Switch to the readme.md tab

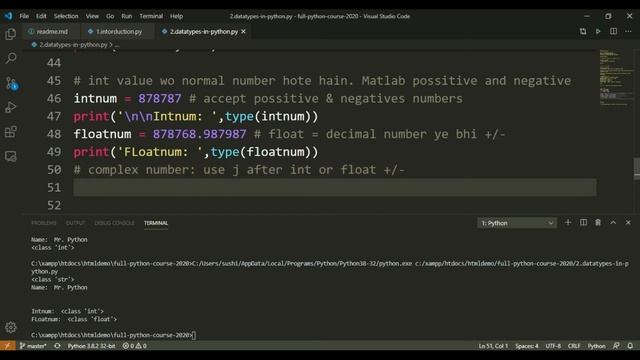coord(51,31)
